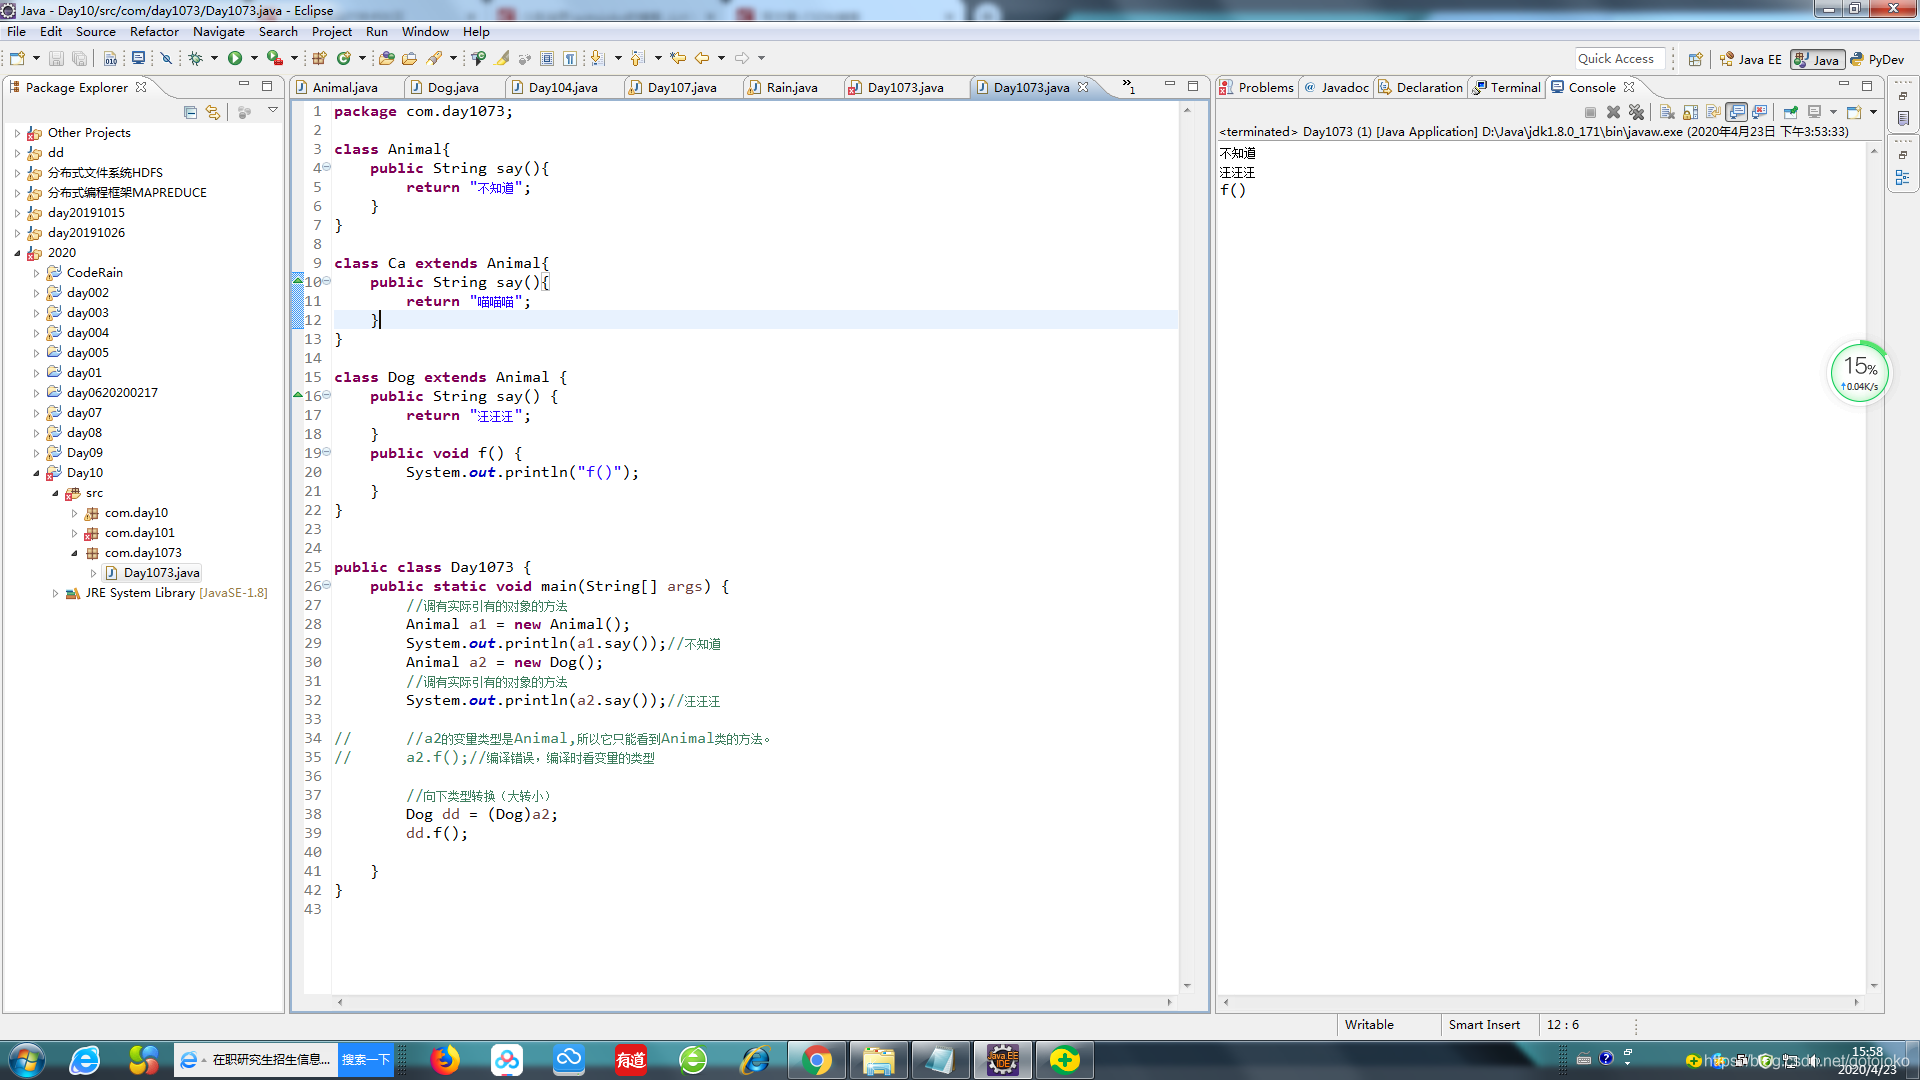
Task: Expand the Day10 project tree node
Action: click(x=34, y=472)
